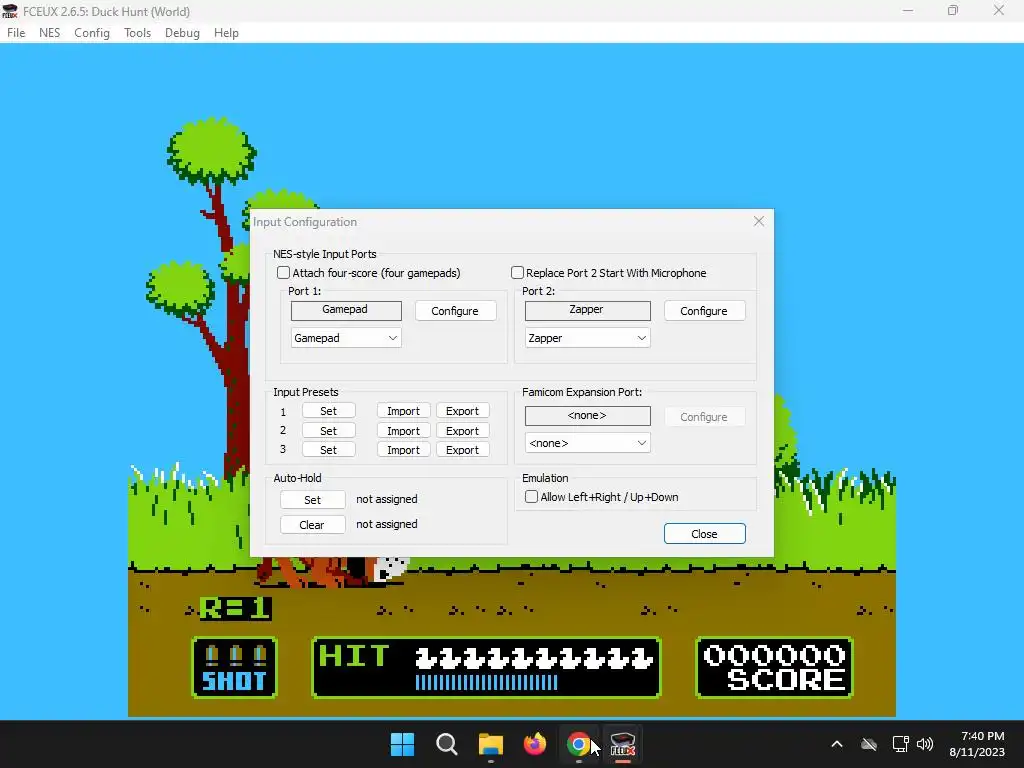Click the Port 1 Gamepad display field

click(346, 310)
